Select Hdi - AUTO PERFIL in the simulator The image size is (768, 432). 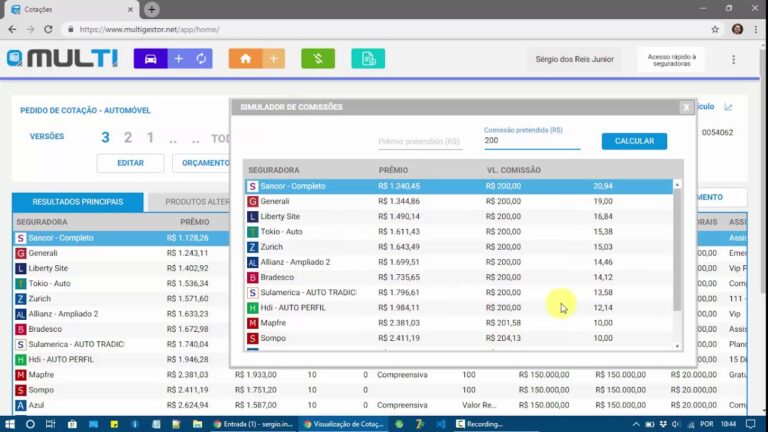[x=459, y=308]
